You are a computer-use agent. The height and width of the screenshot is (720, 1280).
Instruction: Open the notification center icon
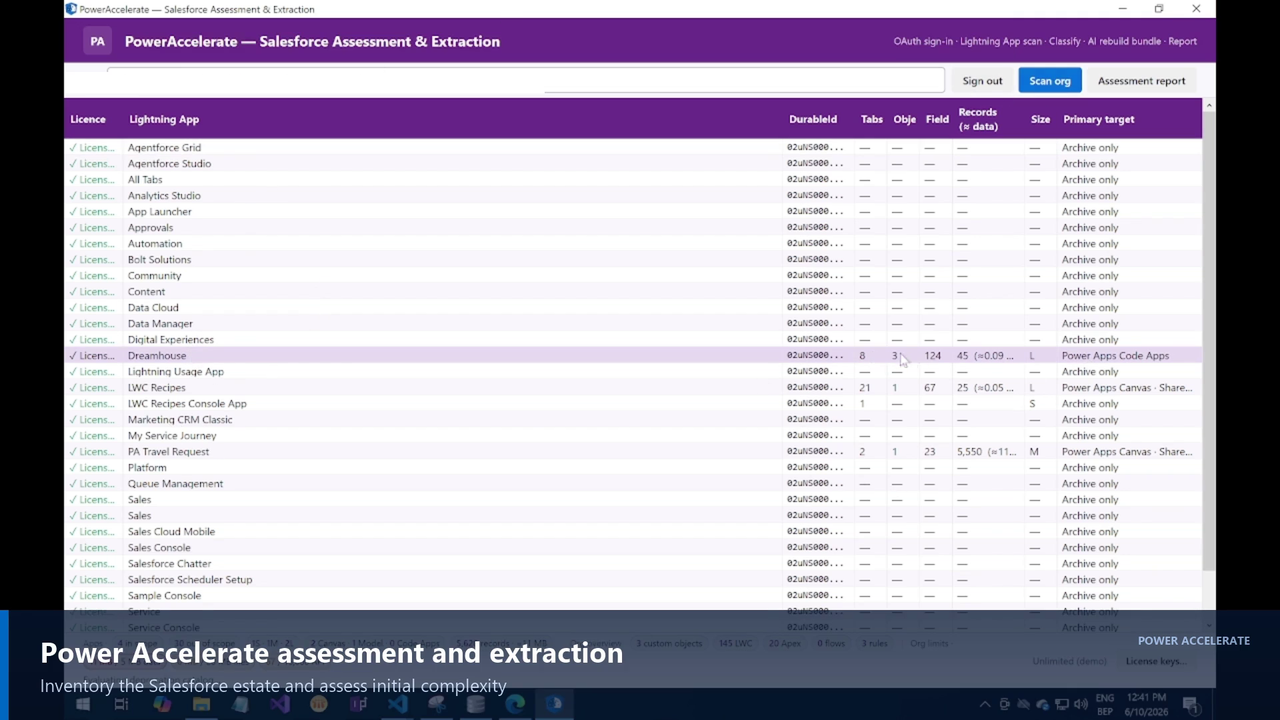click(x=1191, y=704)
